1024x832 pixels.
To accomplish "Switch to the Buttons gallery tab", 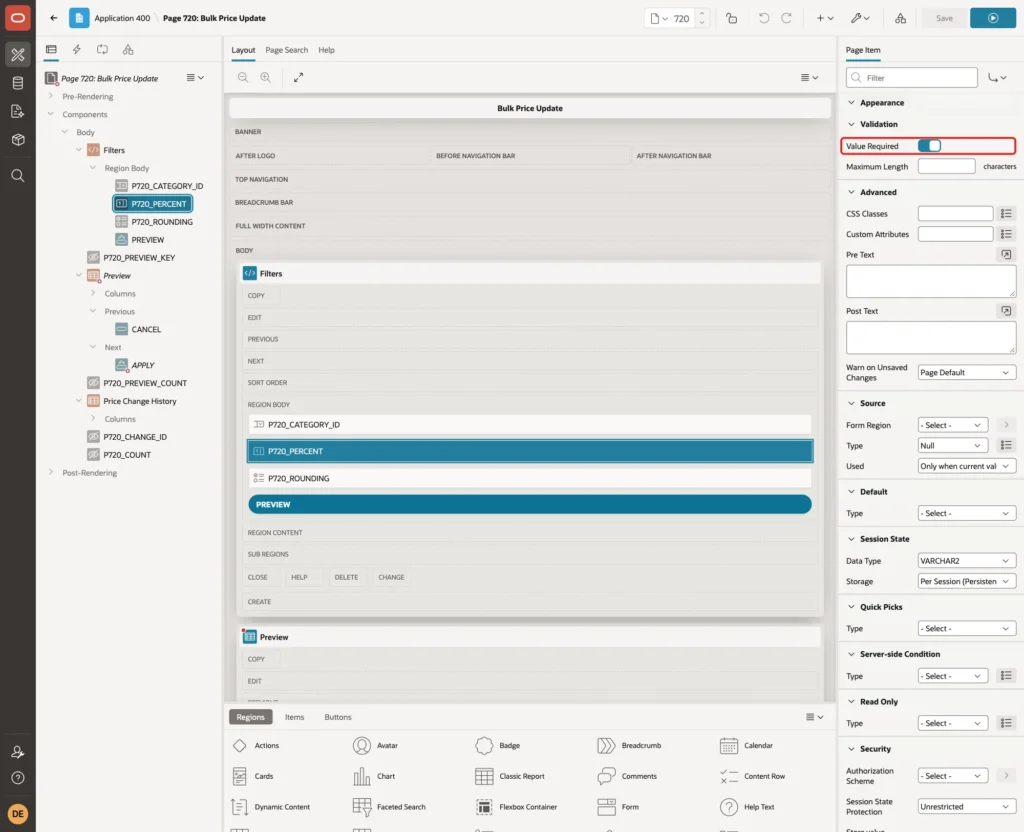I will coord(338,717).
